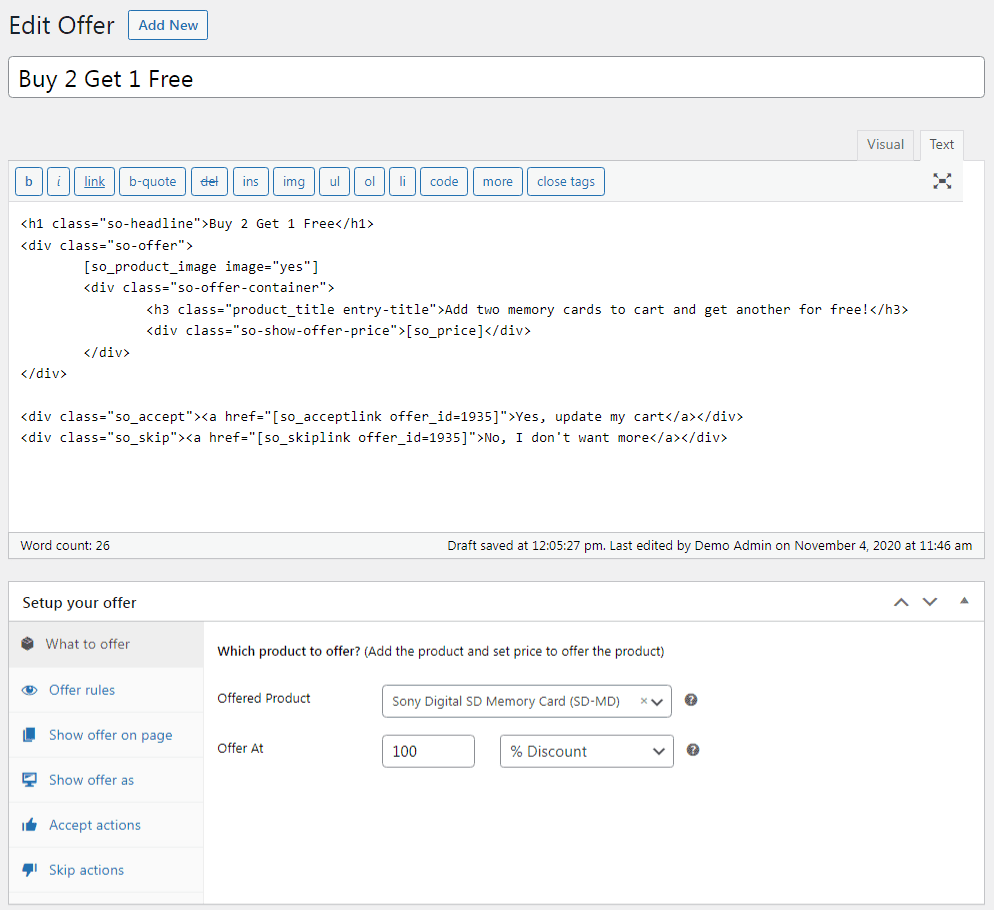The height and width of the screenshot is (910, 994).
Task: Clear the selected Sony memory card product
Action: point(643,701)
